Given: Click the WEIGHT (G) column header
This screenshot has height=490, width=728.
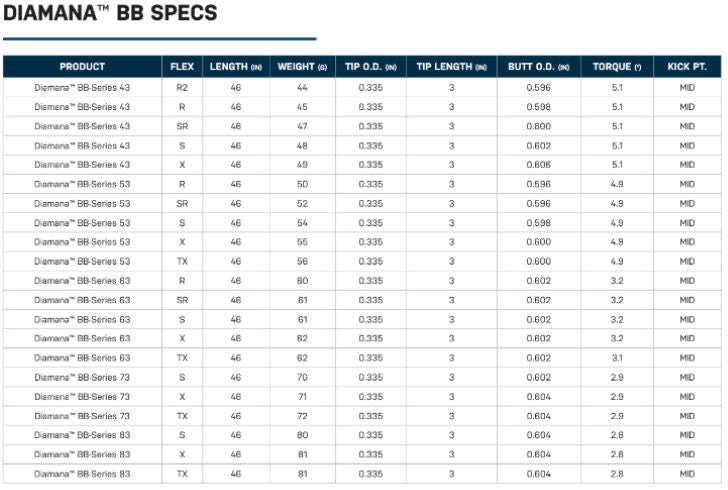Looking at the screenshot, I should tap(302, 67).
